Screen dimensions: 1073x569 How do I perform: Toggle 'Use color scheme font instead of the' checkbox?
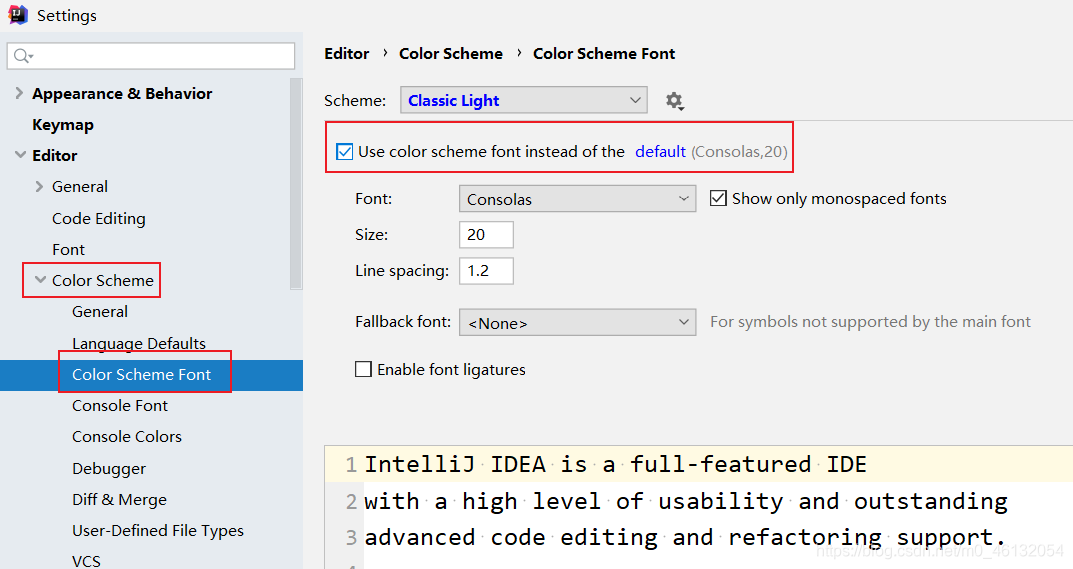coord(345,151)
